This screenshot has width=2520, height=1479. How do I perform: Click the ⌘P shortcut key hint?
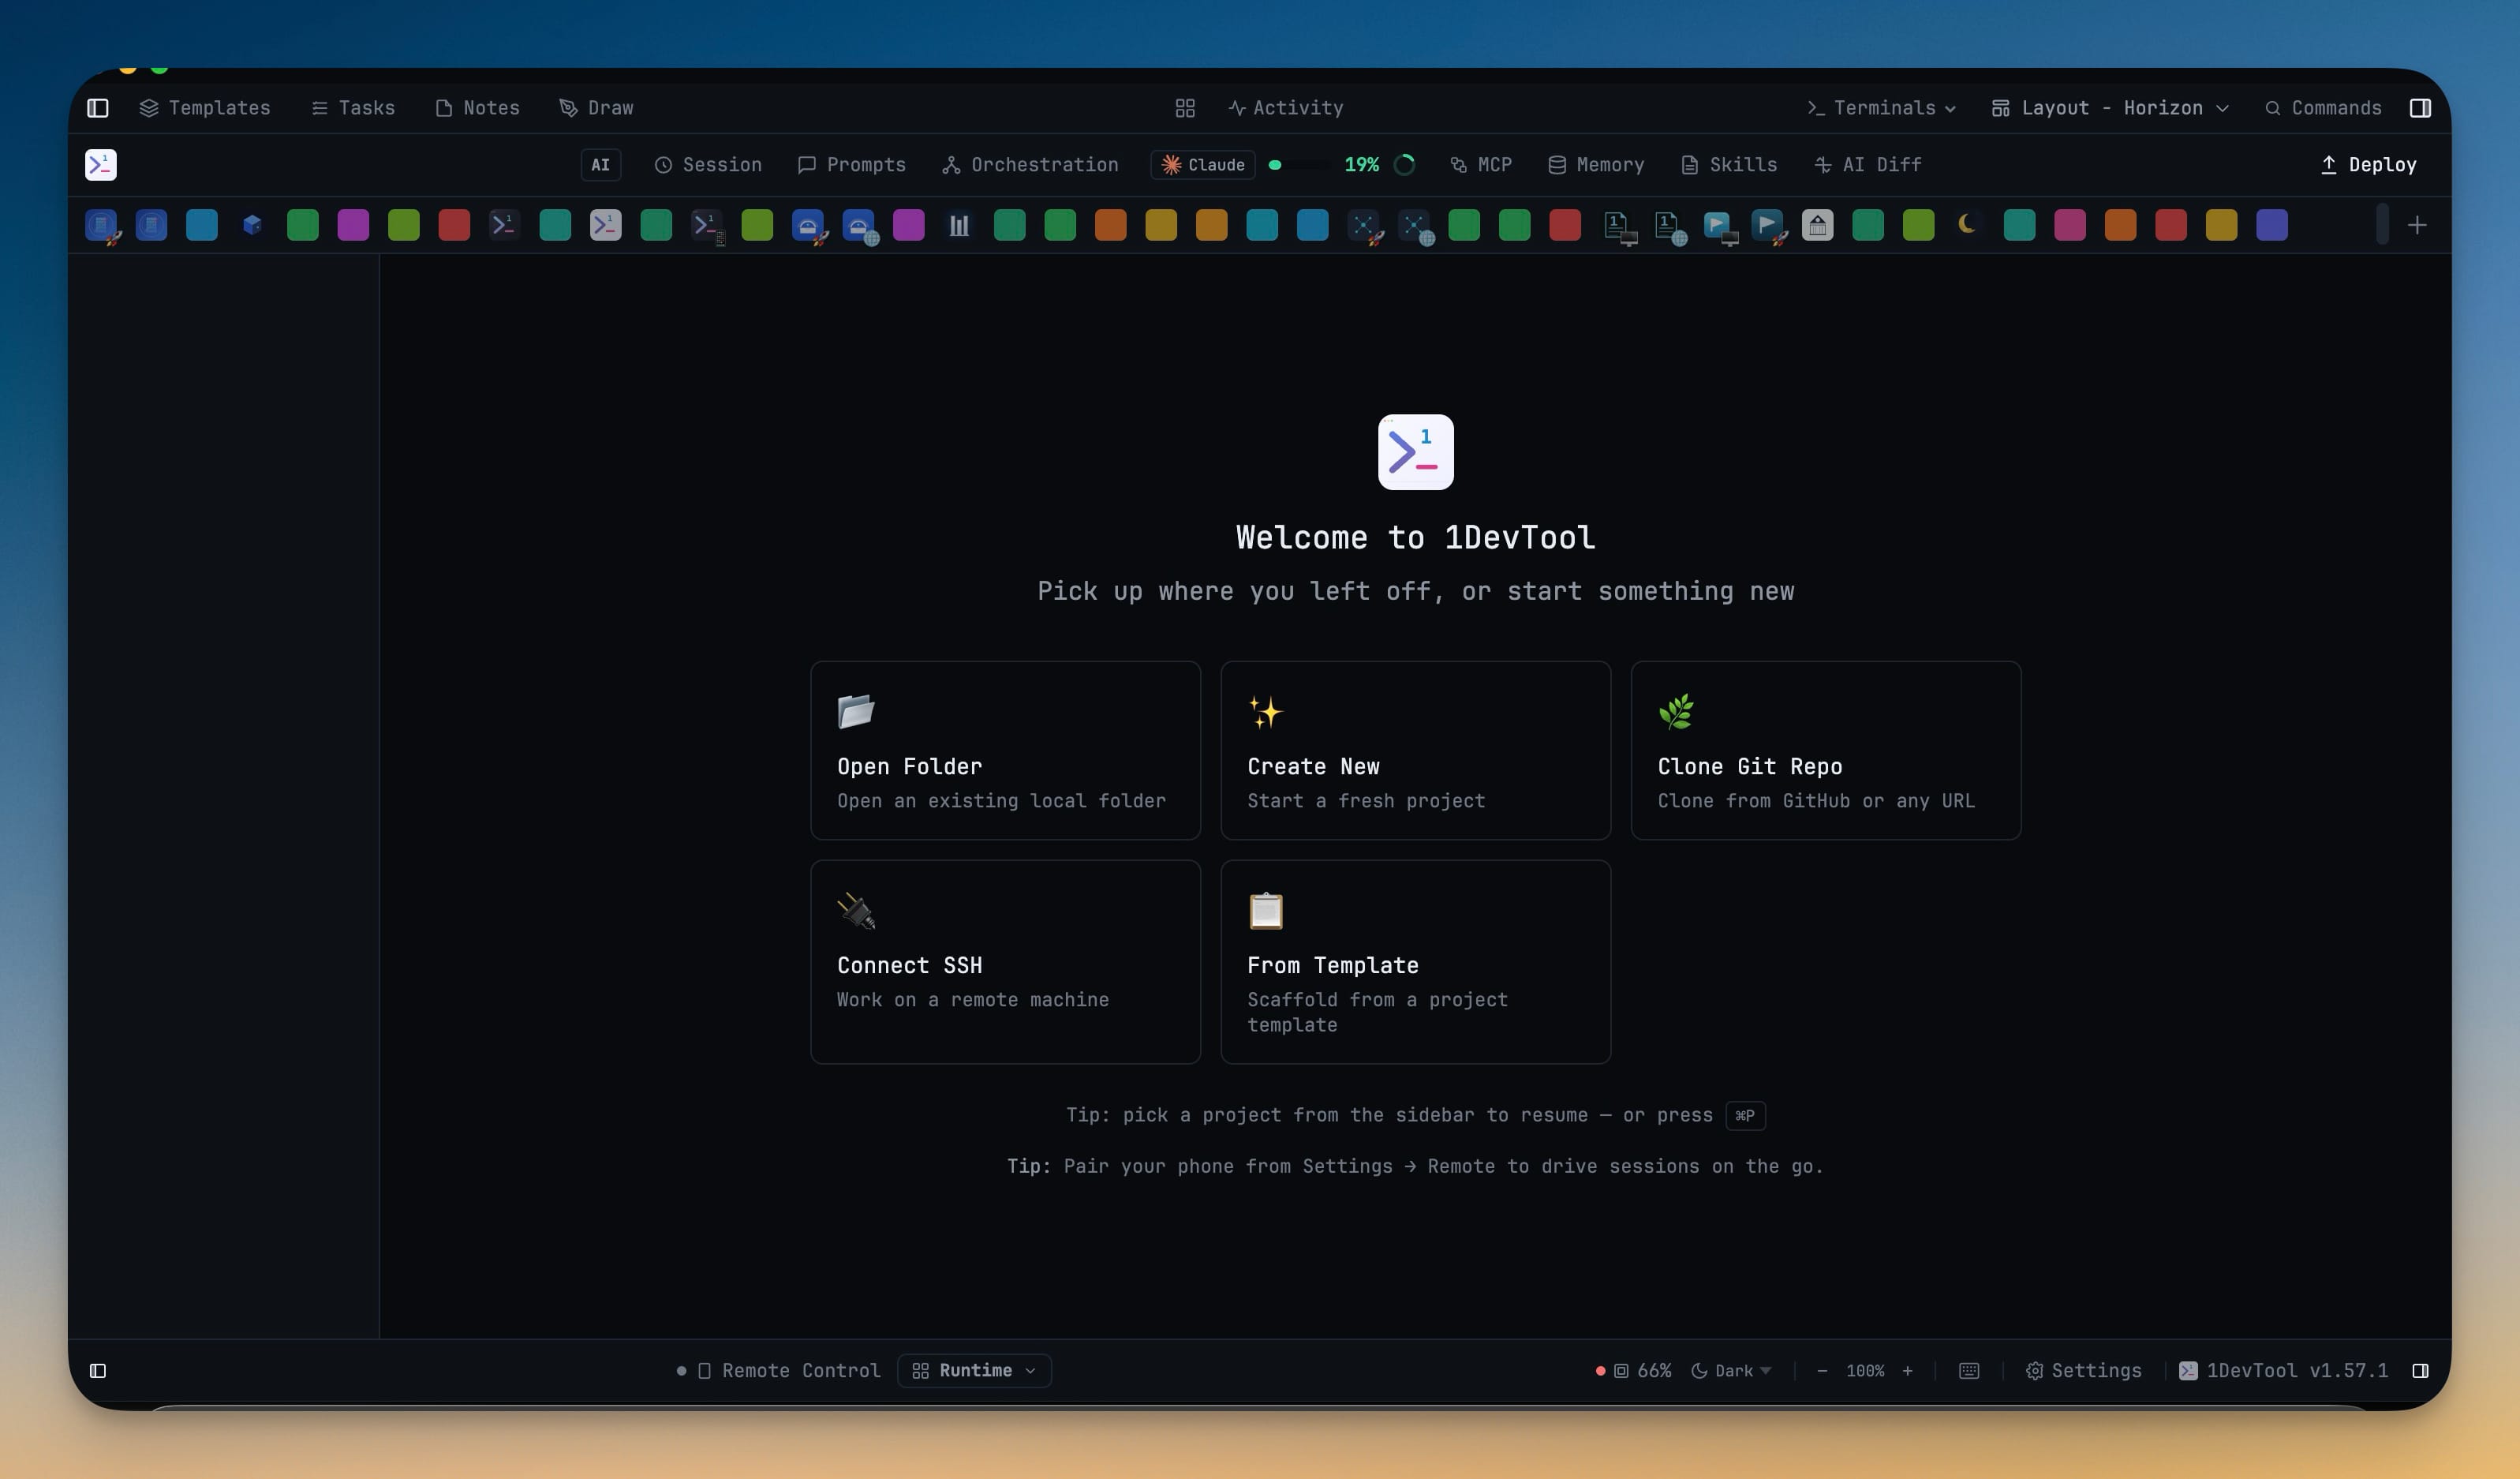pyautogui.click(x=1745, y=1115)
